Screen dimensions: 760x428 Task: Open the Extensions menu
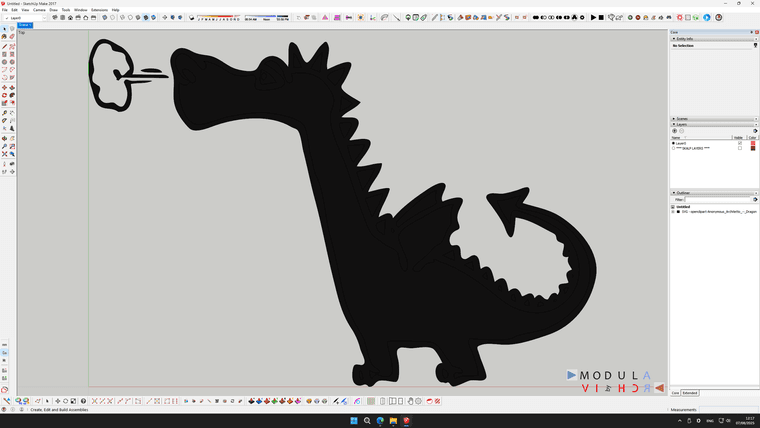click(x=99, y=10)
